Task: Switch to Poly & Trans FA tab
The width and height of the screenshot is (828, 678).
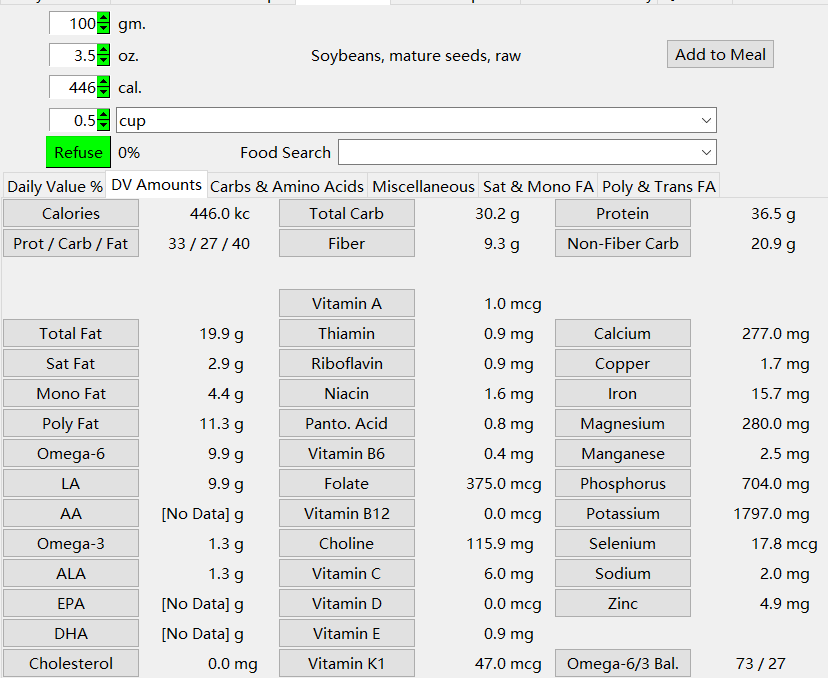Action: coord(658,186)
